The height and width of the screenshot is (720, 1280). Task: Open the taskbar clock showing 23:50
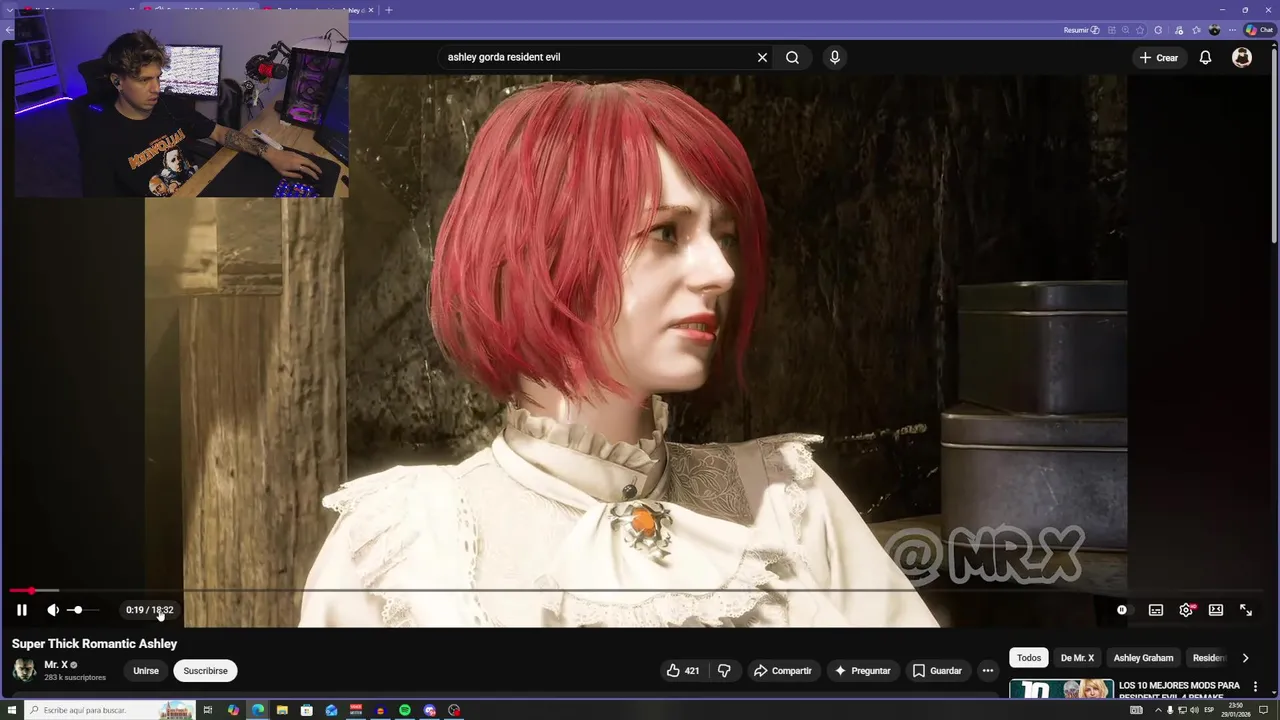pos(1238,710)
